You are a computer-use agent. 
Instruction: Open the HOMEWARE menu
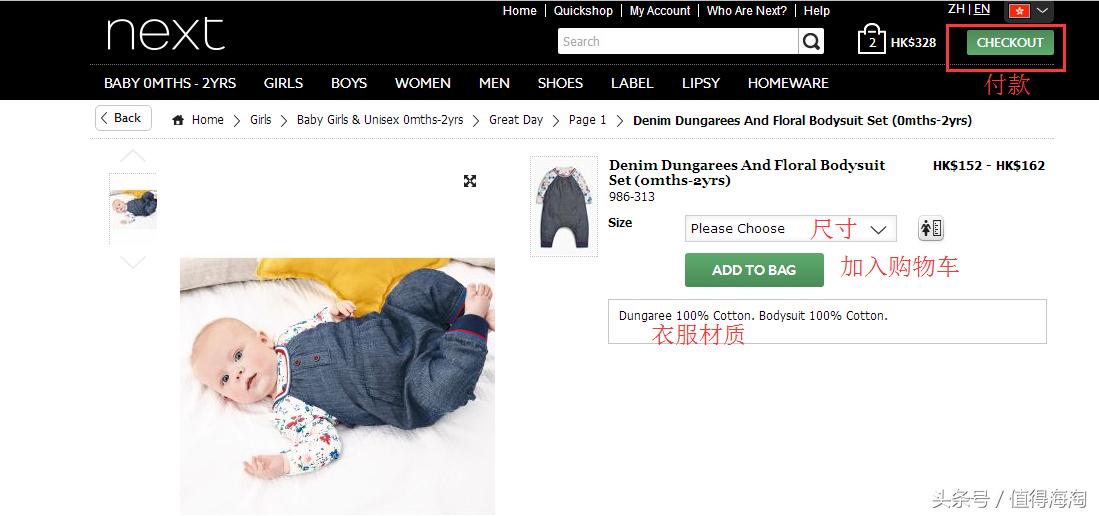(x=788, y=83)
